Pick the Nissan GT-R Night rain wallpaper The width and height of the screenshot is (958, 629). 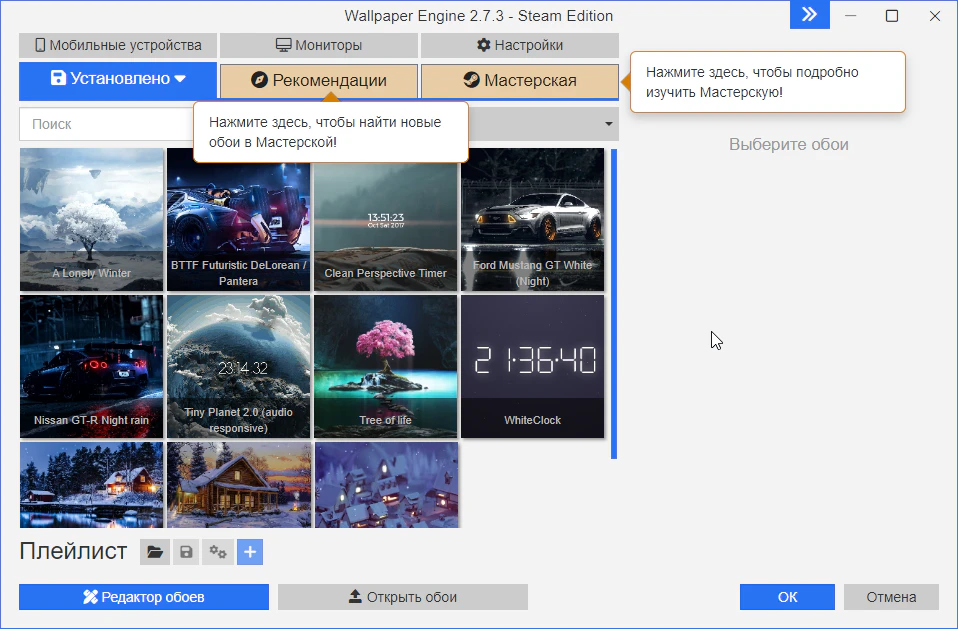pos(91,366)
